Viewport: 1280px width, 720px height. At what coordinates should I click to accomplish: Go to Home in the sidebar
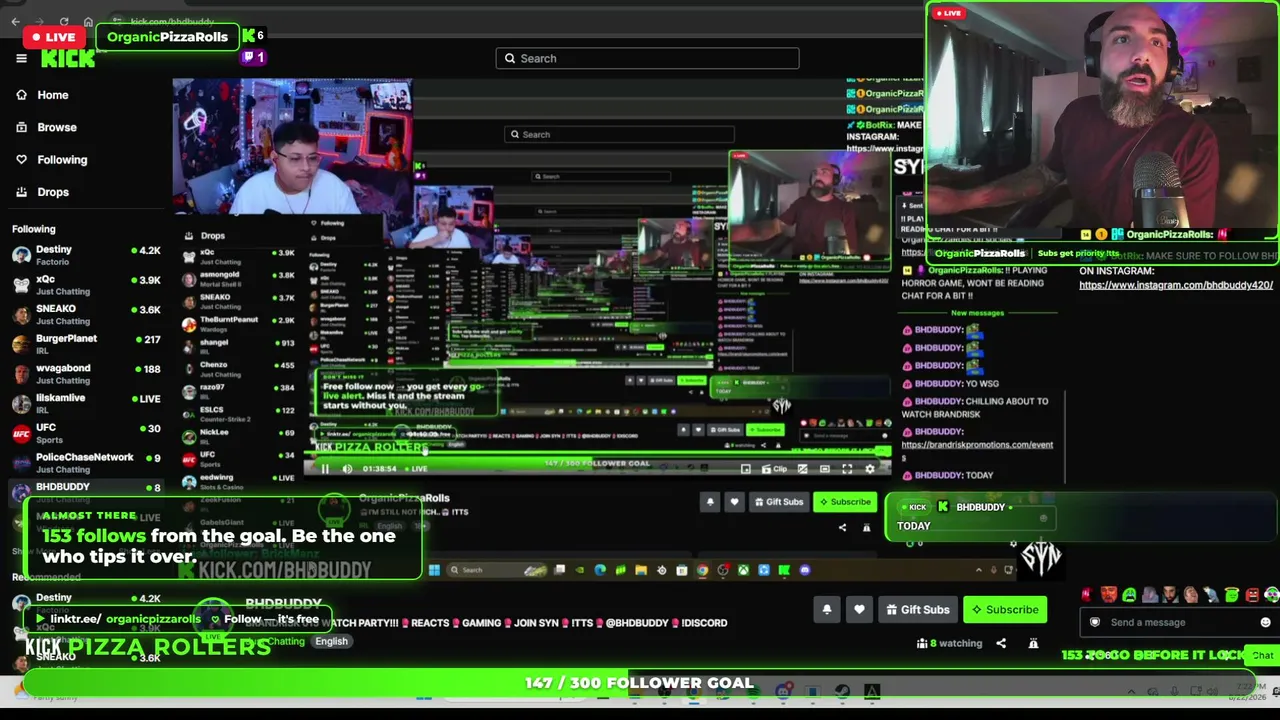coord(42,95)
